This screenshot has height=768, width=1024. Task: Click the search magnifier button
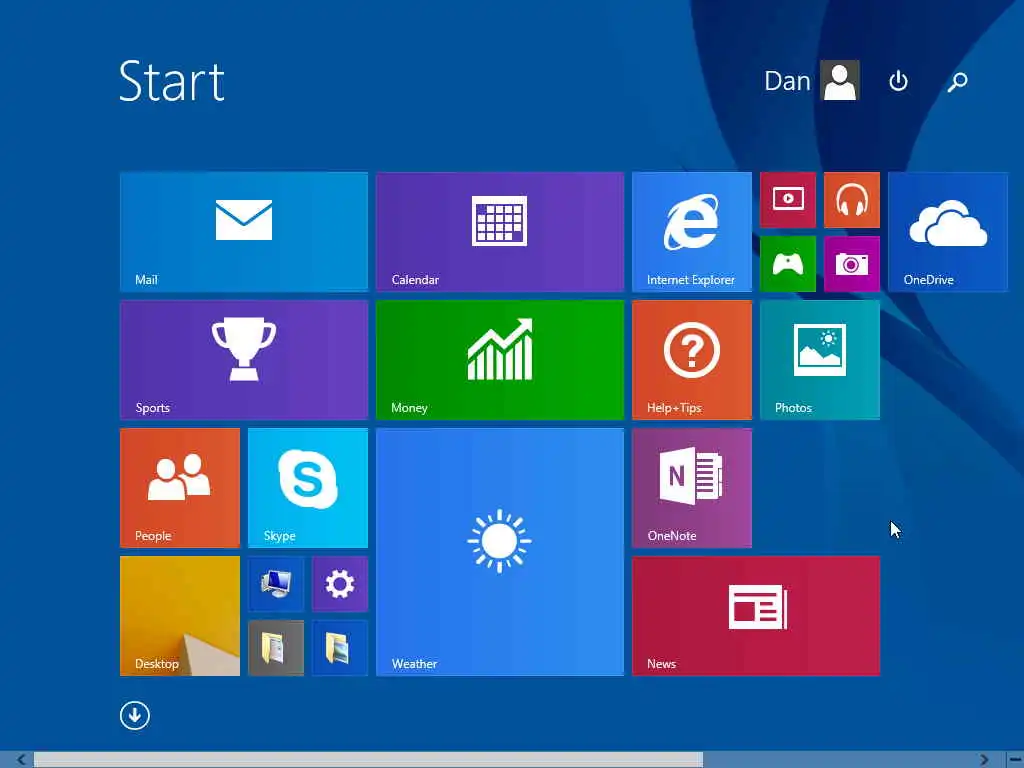(x=957, y=81)
